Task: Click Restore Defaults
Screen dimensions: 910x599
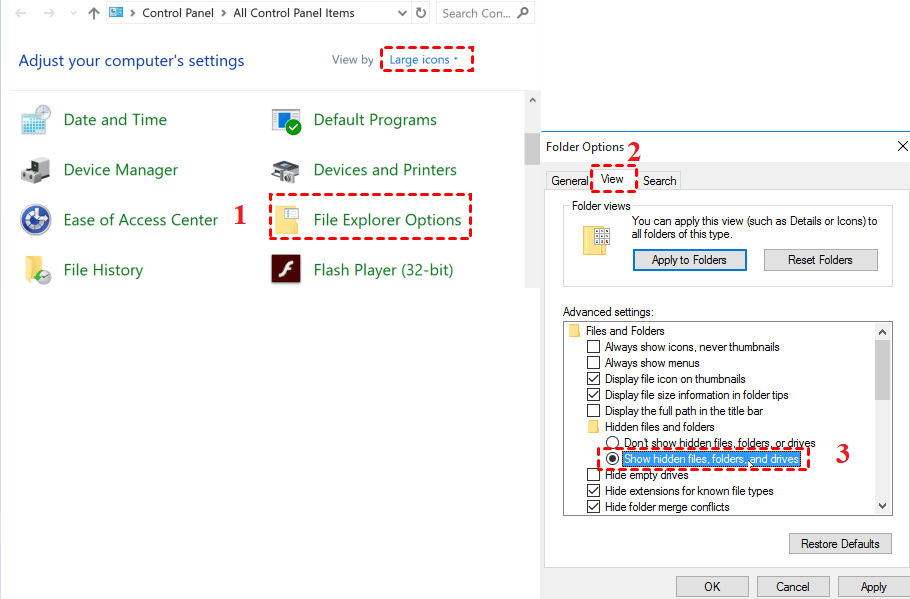Action: tap(840, 543)
